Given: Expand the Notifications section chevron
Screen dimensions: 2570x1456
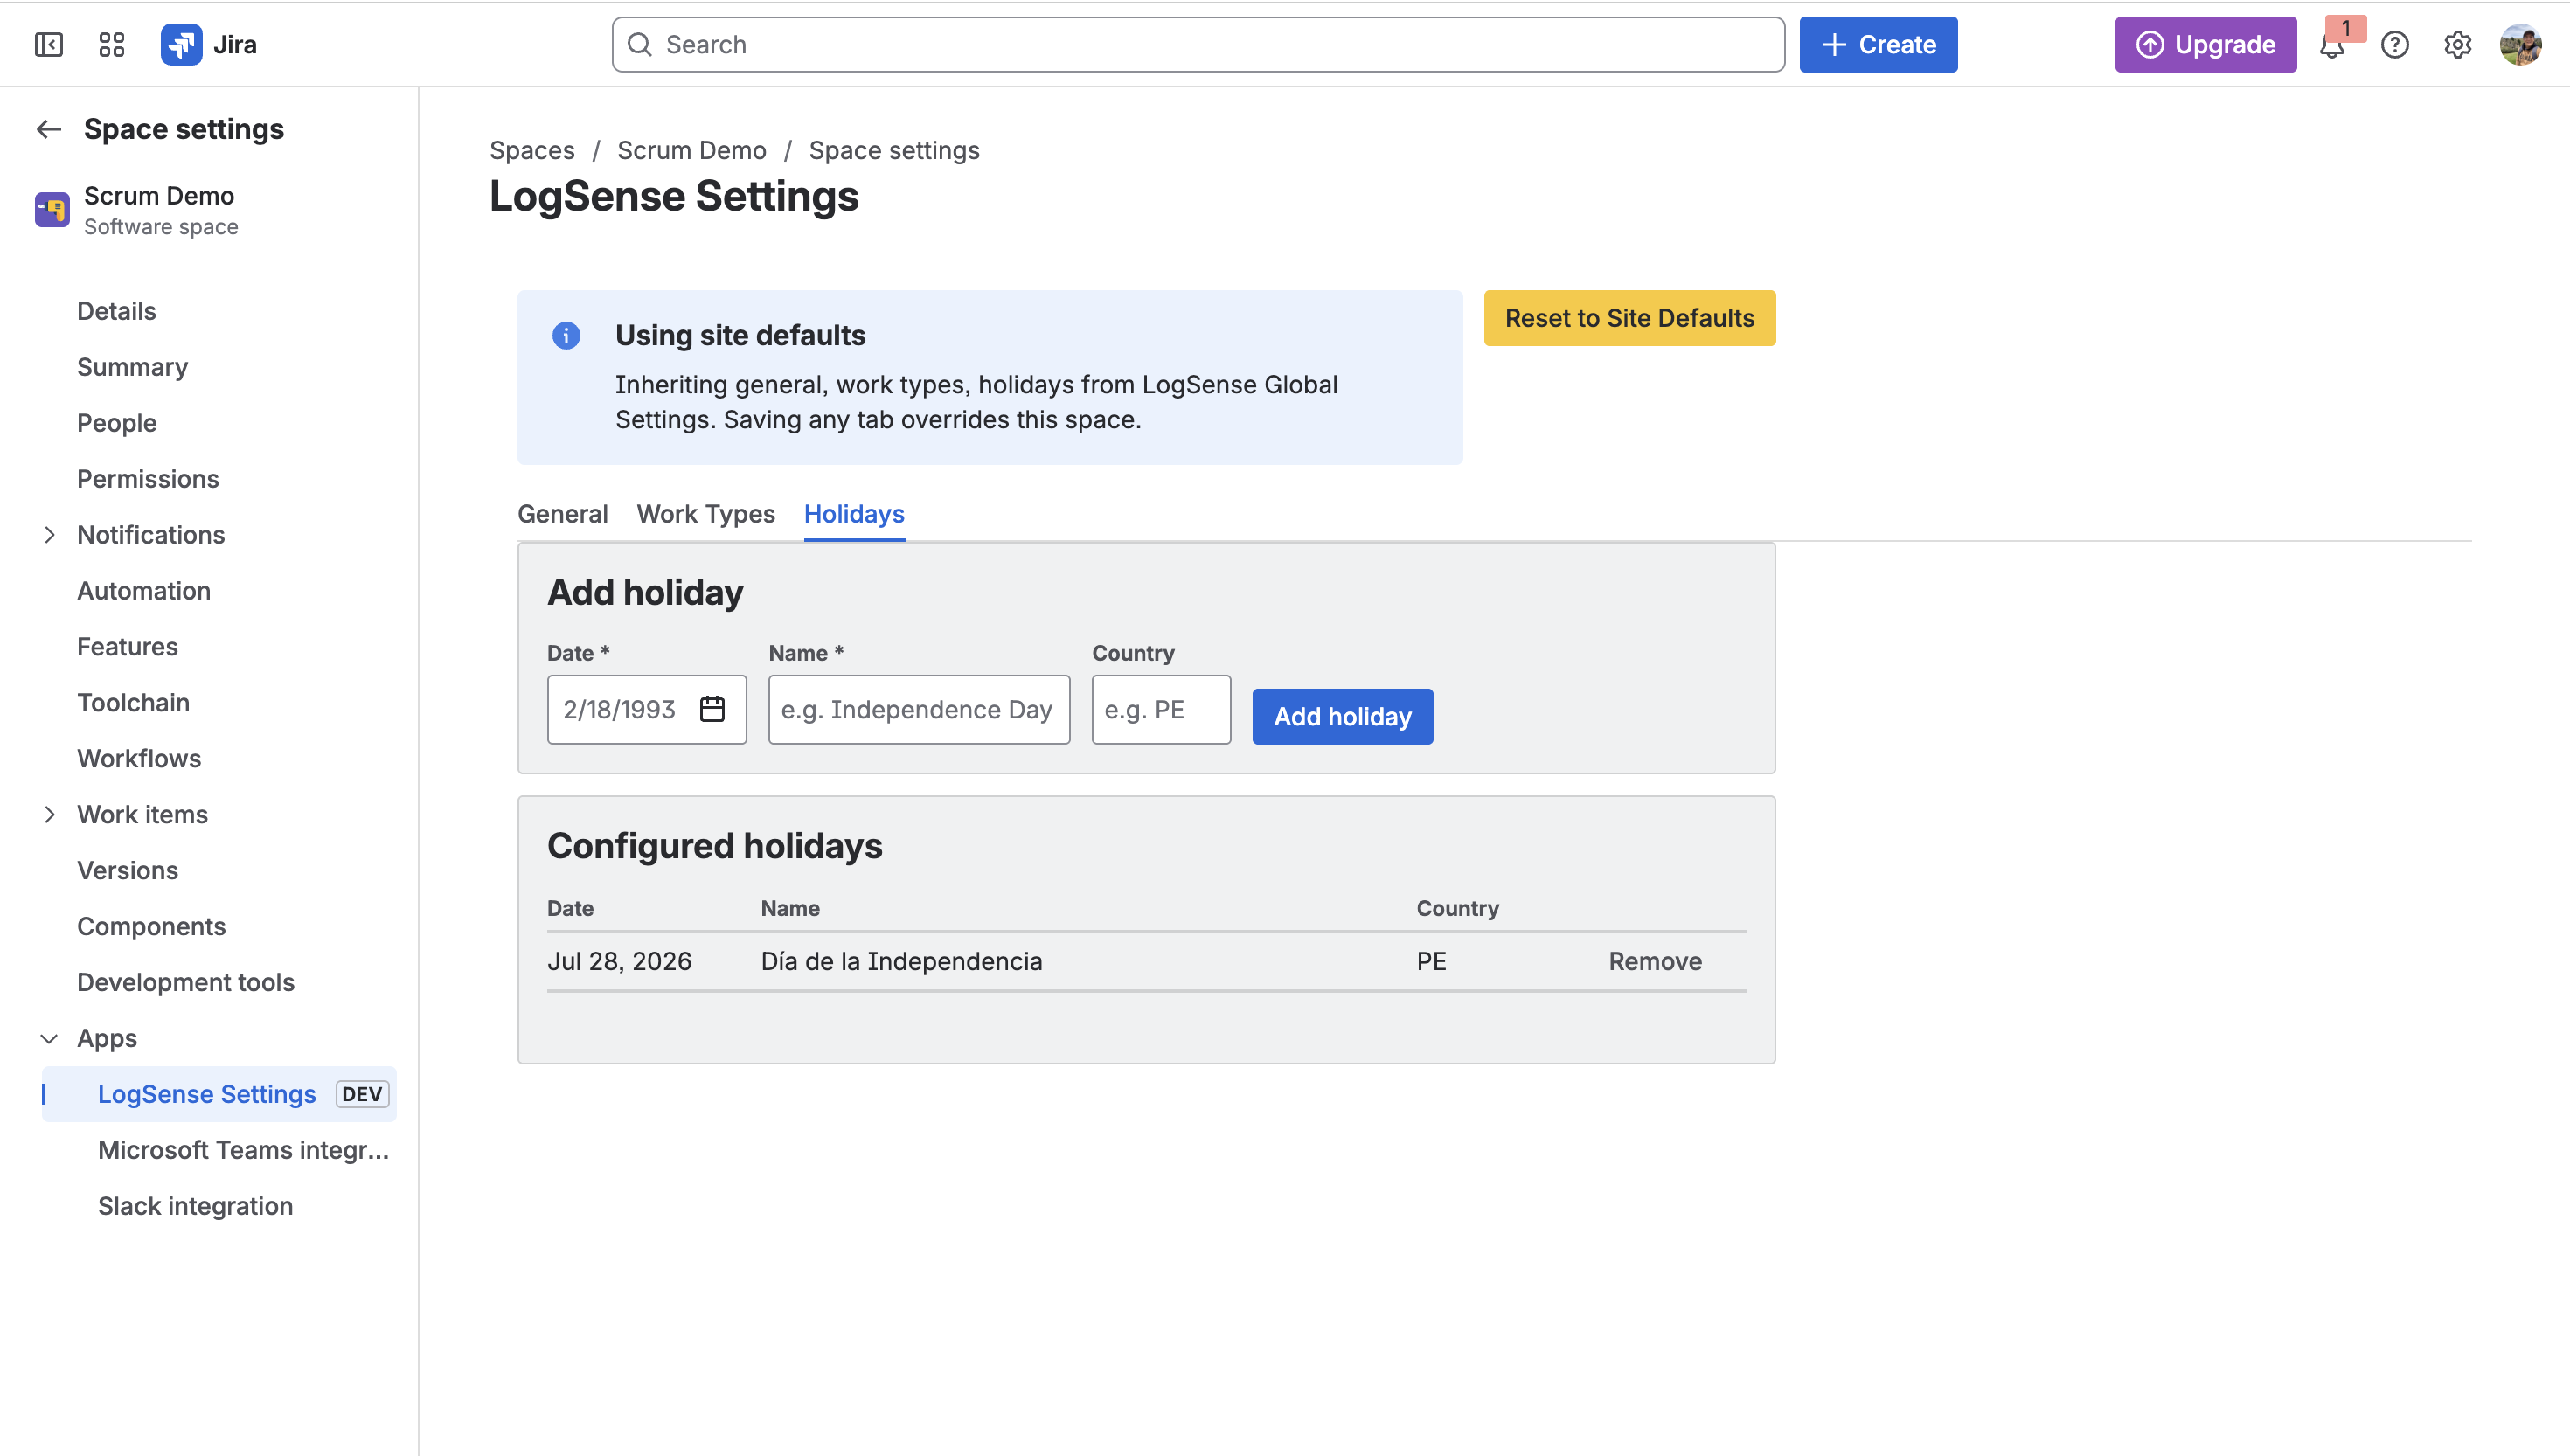Looking at the screenshot, I should [x=49, y=535].
